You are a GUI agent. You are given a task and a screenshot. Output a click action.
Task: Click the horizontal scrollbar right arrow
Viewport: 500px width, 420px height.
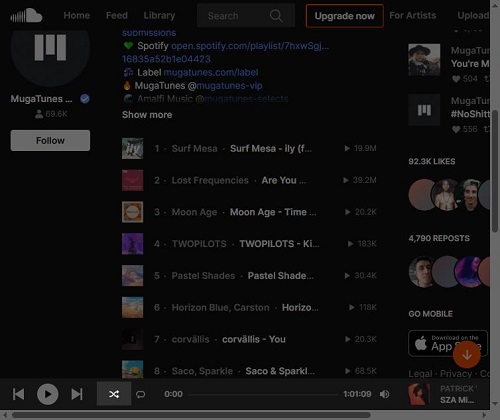tap(485, 415)
